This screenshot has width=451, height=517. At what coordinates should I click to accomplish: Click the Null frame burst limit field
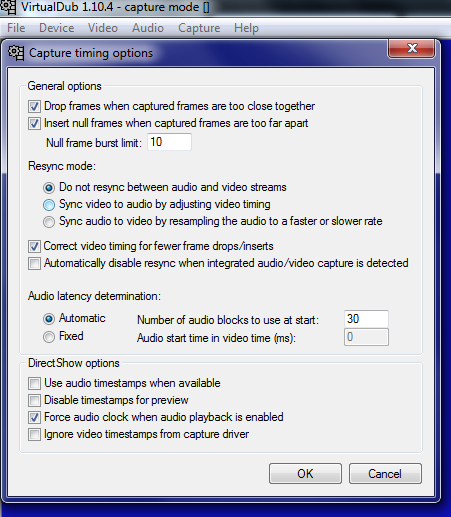(x=169, y=142)
